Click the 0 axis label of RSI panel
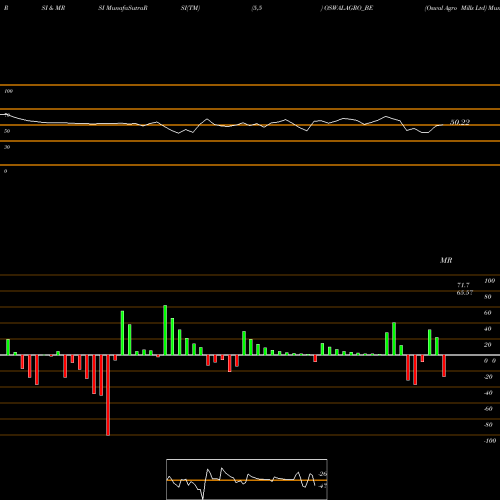The width and height of the screenshot is (500, 500). [x=5, y=171]
